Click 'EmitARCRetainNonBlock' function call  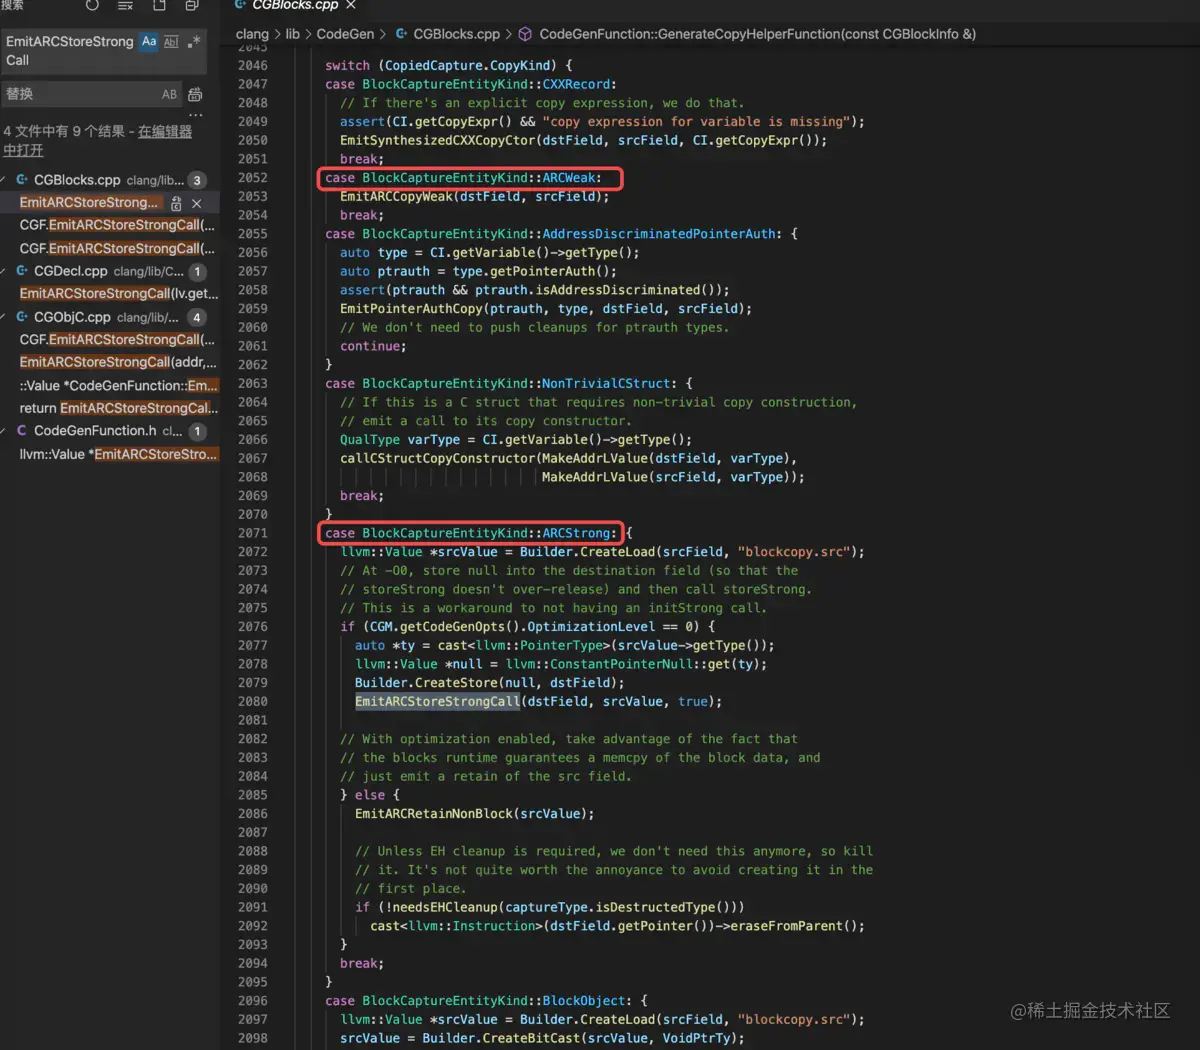click(x=434, y=814)
